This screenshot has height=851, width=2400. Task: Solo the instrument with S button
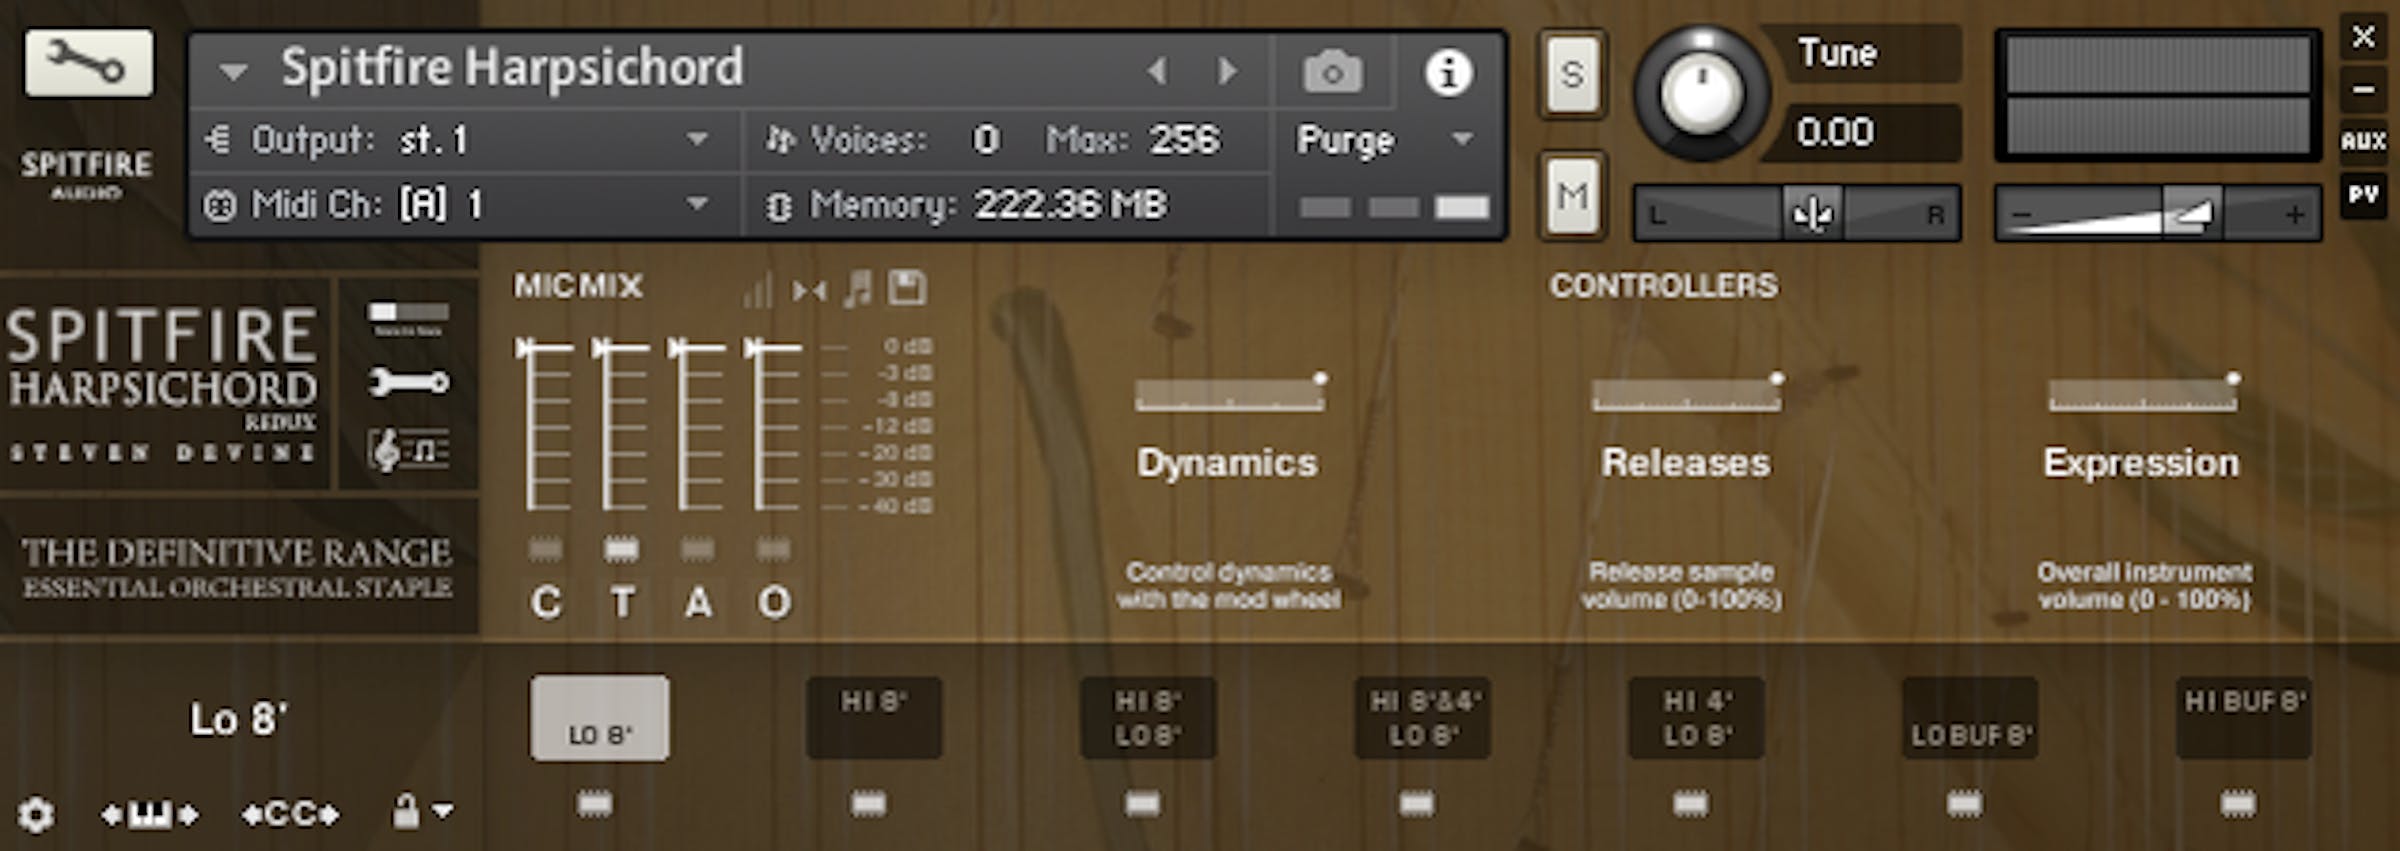[x=1572, y=74]
